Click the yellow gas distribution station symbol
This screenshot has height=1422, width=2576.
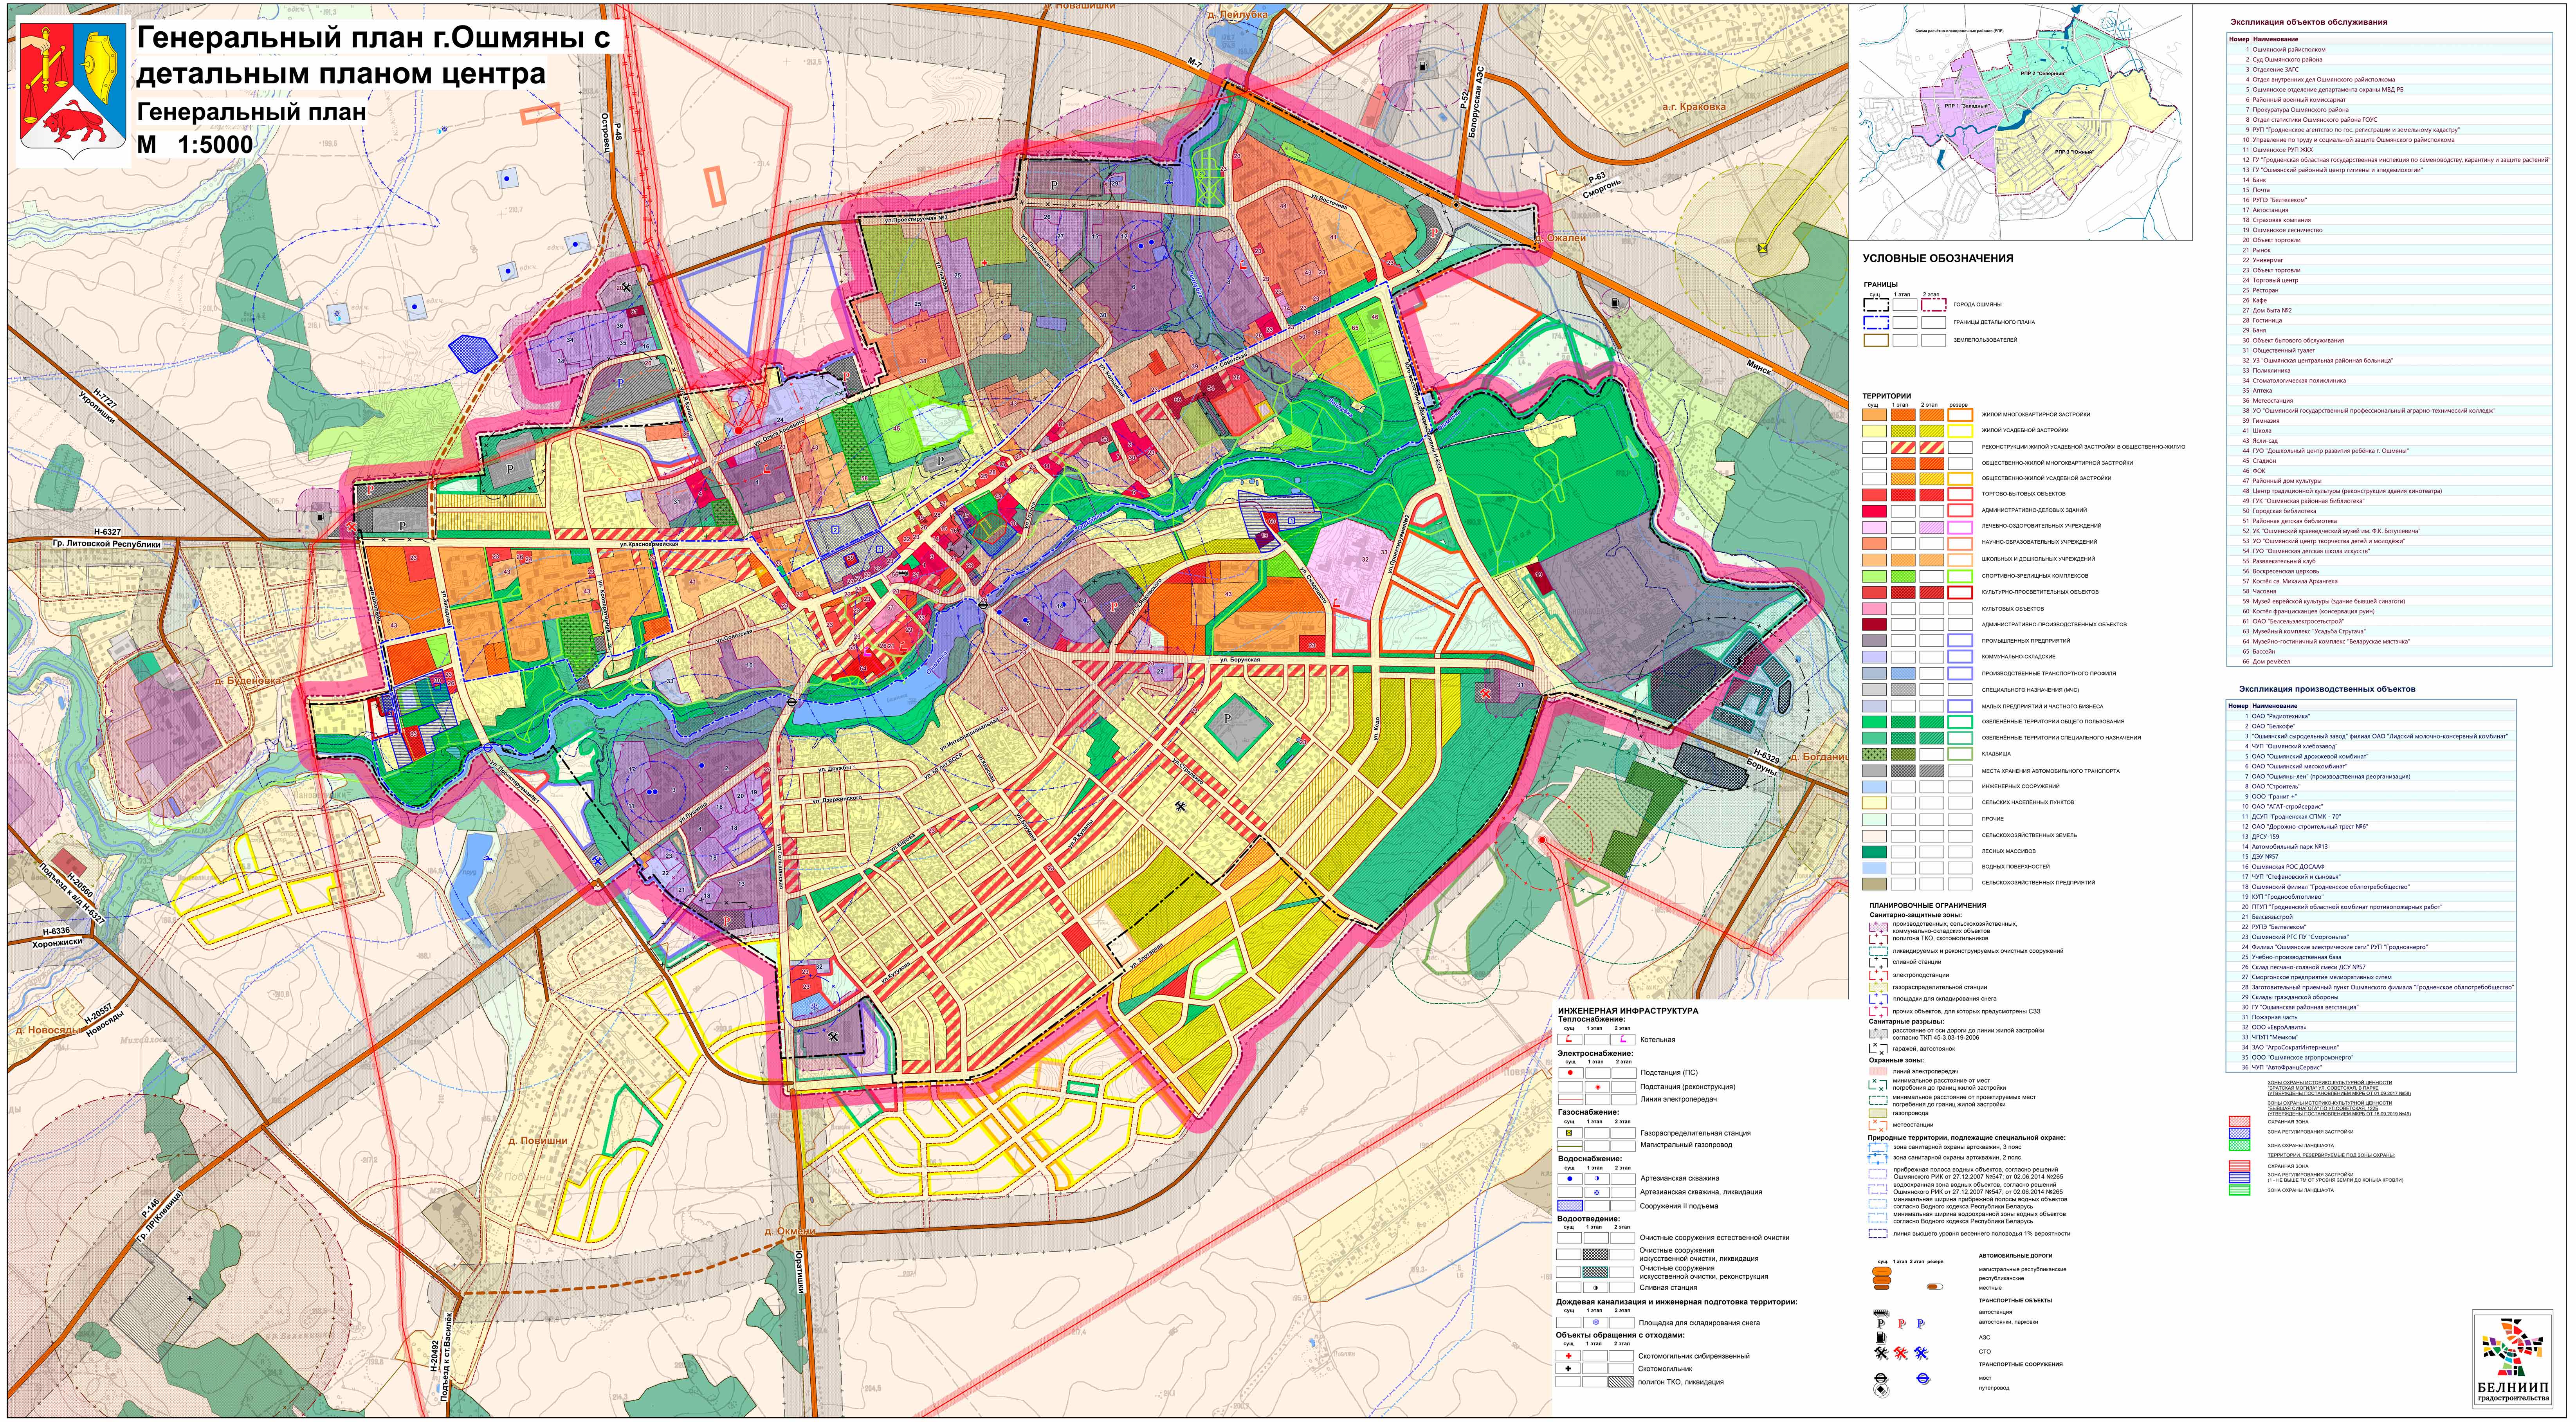(x=1569, y=1133)
